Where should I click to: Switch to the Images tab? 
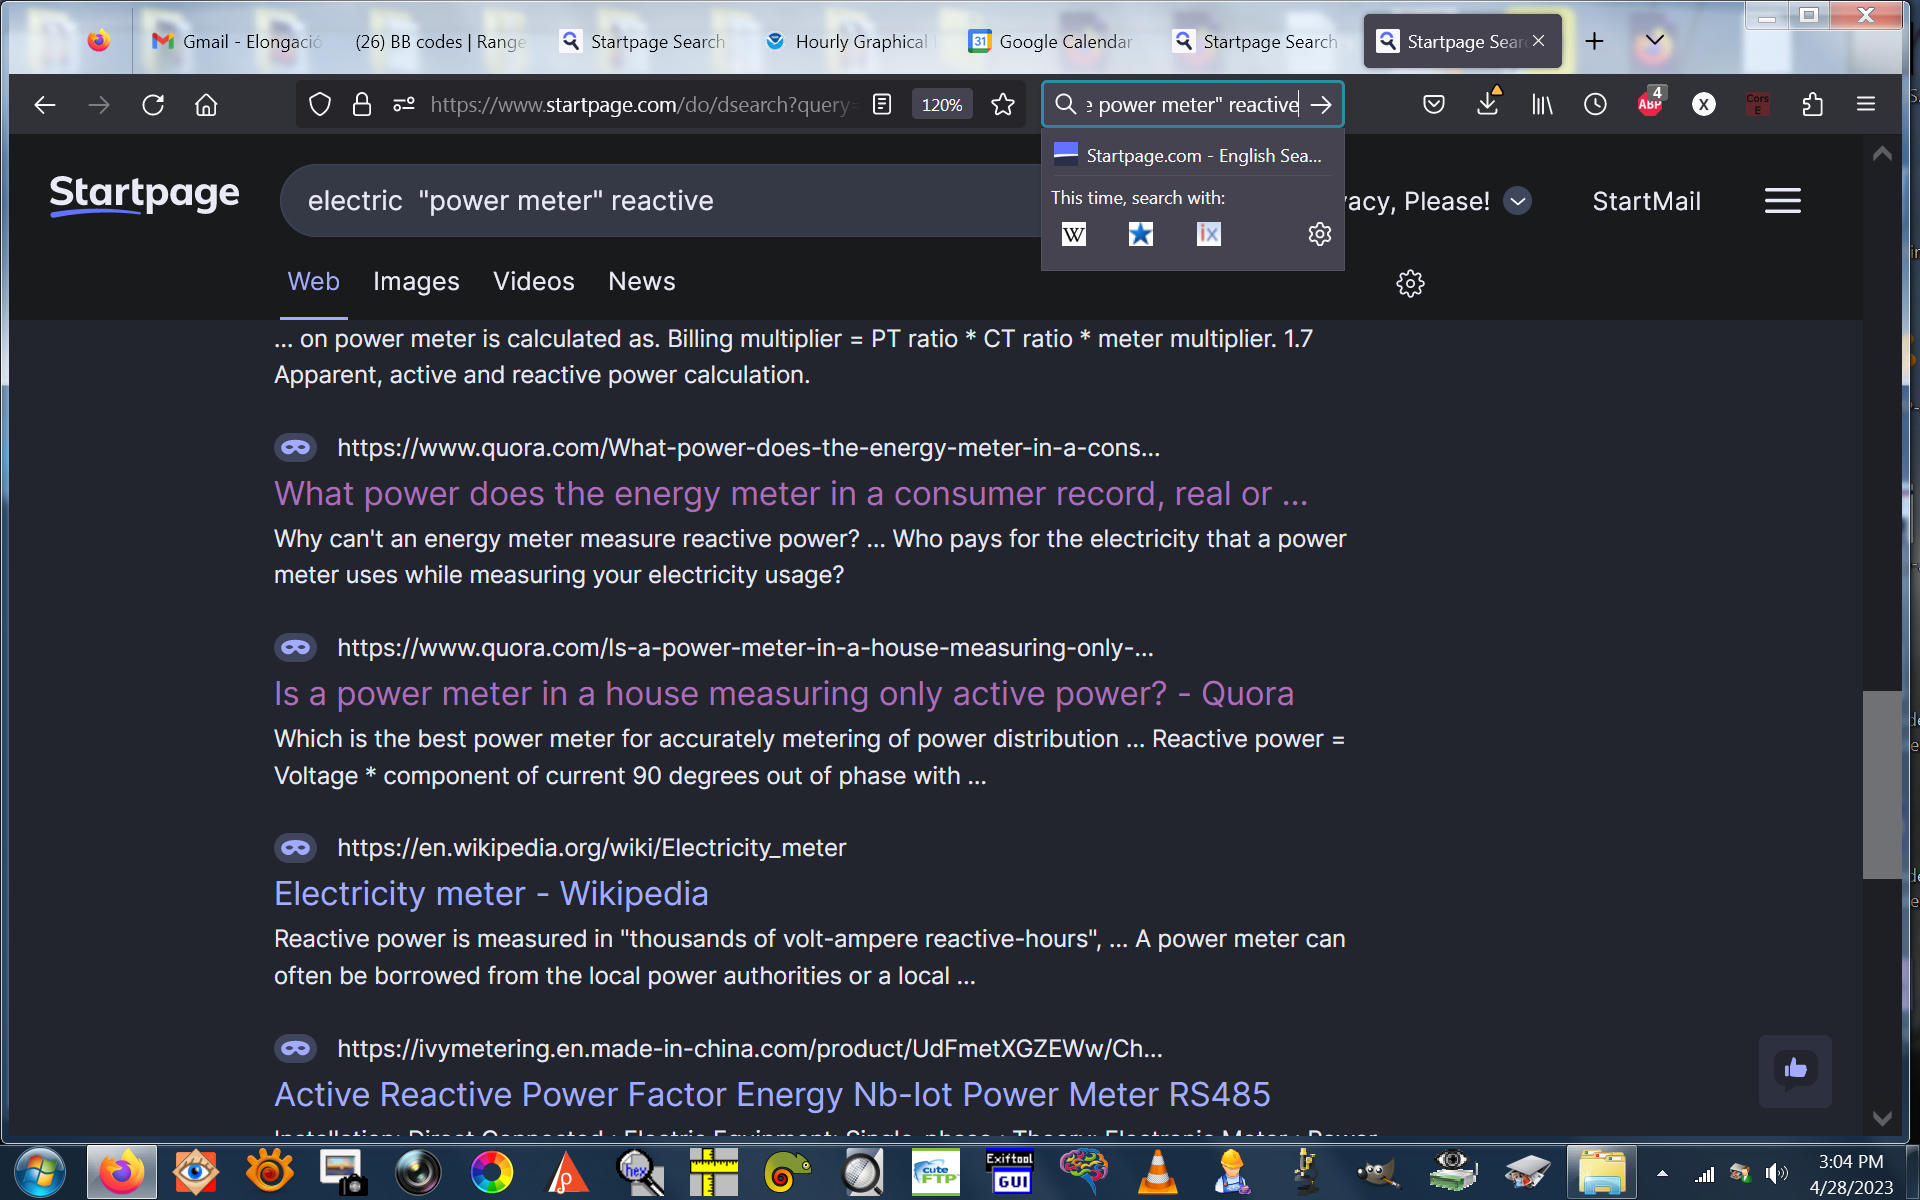416,282
